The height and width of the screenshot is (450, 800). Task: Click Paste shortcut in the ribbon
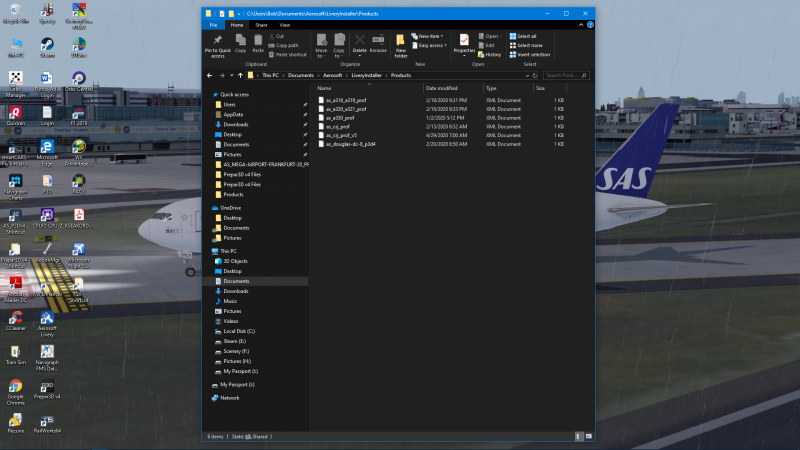click(x=288, y=55)
